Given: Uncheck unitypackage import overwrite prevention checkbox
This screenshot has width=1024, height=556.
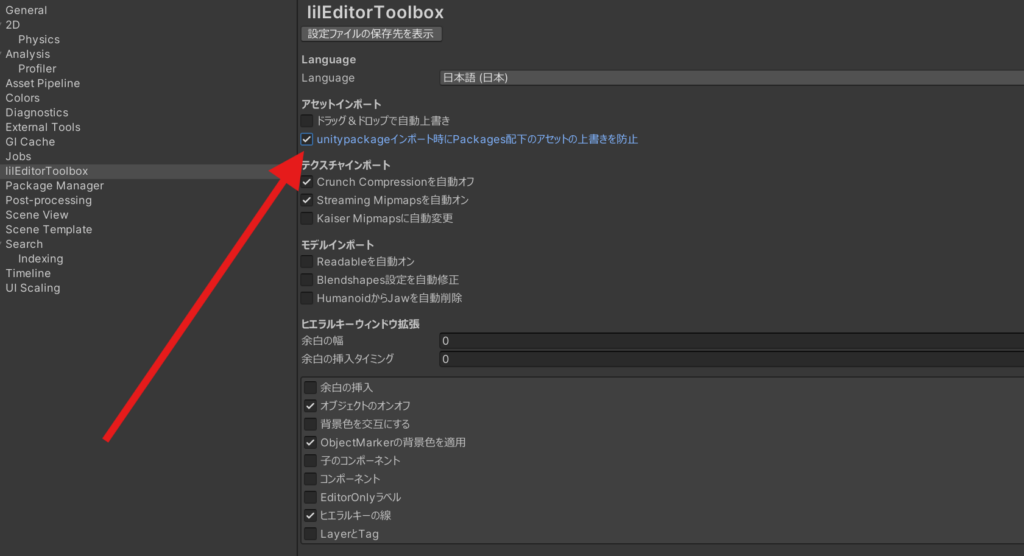Looking at the screenshot, I should pos(308,139).
